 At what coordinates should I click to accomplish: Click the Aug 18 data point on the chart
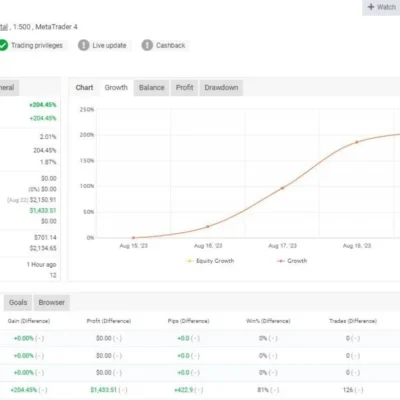357,142
